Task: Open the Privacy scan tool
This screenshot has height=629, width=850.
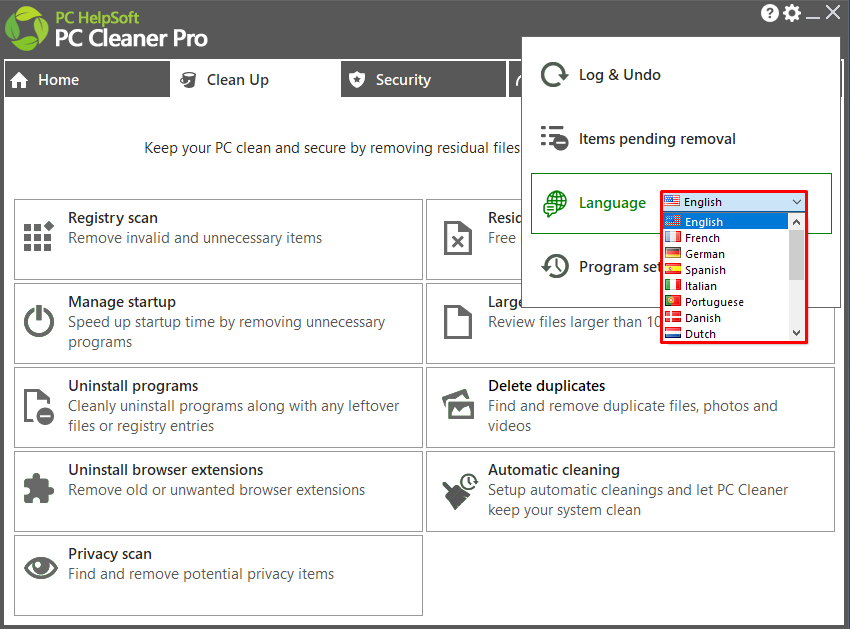Action: pyautogui.click(x=218, y=576)
